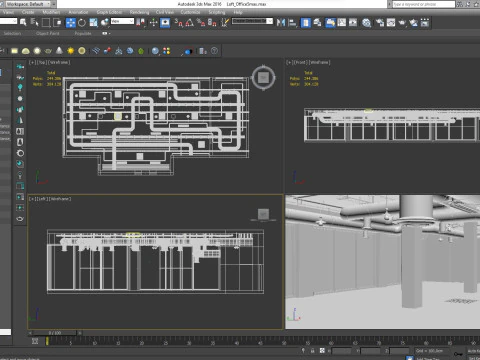Viewport: 480px width, 360px height.
Task: Click the set keys key icon
Action: (458, 354)
